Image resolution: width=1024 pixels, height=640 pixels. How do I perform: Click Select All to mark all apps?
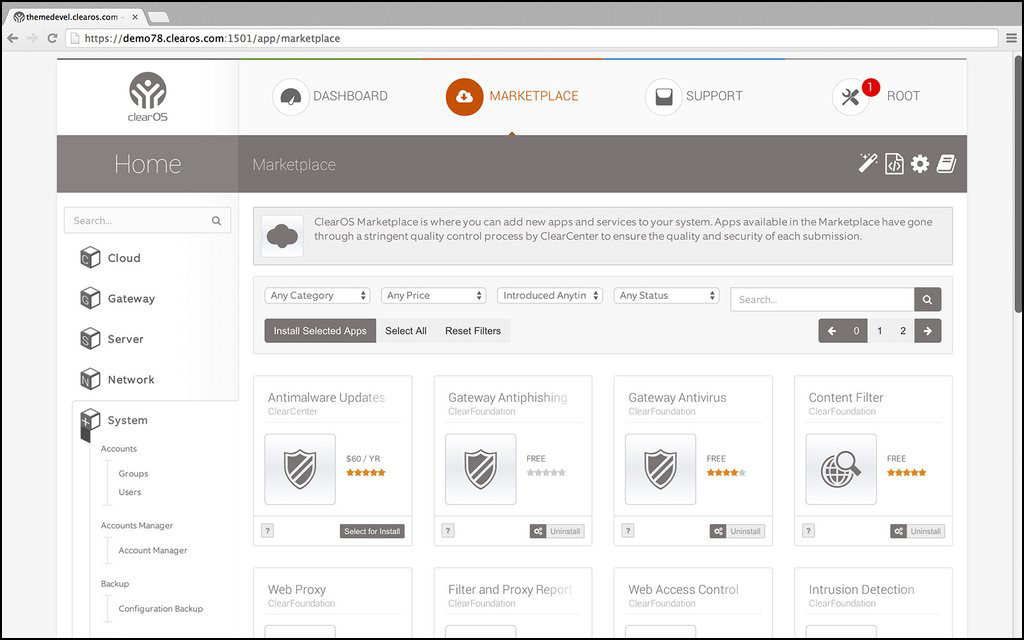[406, 330]
